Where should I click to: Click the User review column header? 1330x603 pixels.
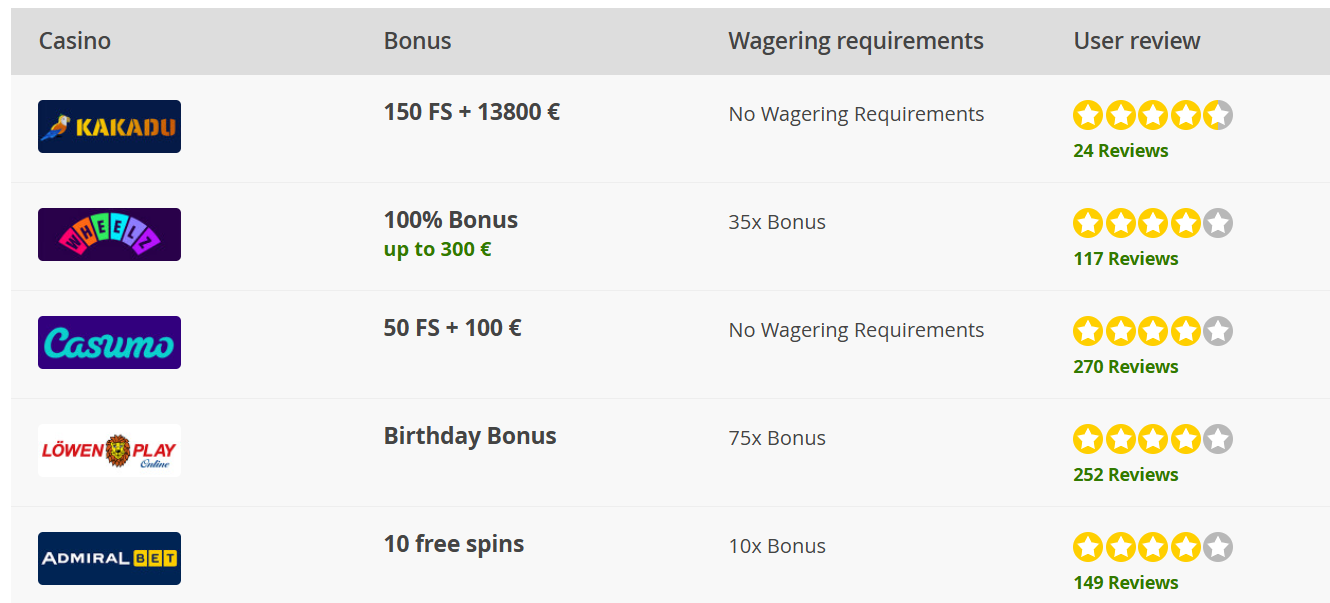tap(1137, 41)
